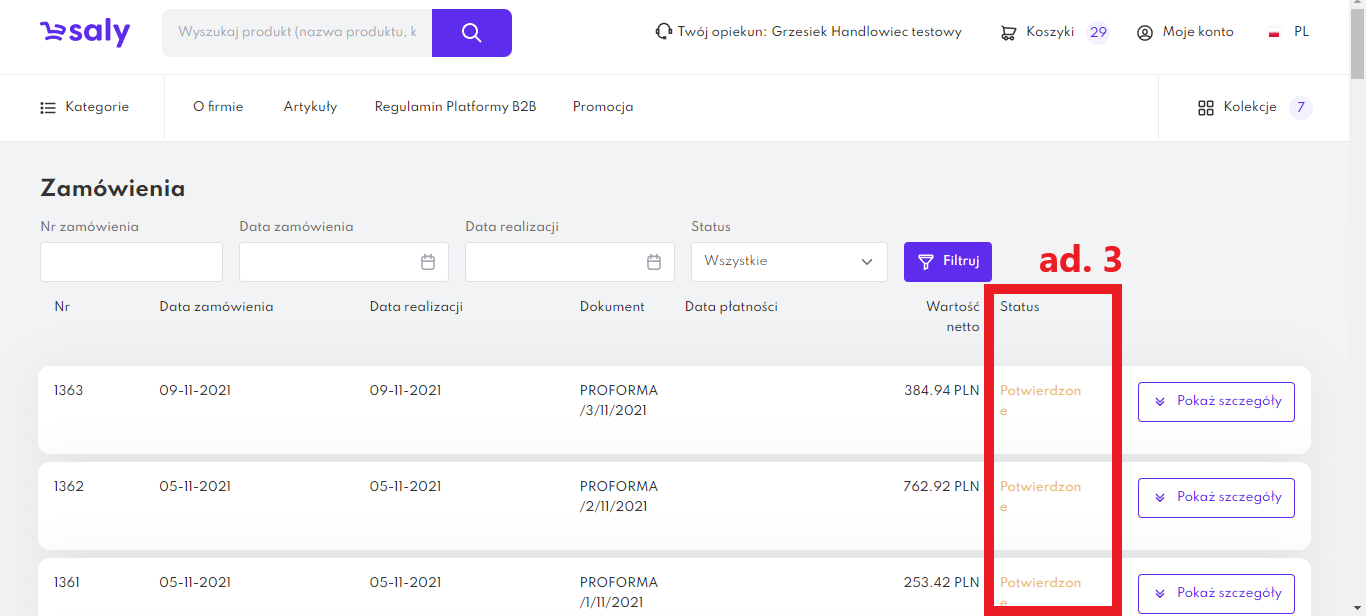
Task: Click the shopping cart Koszyki icon
Action: [x=1008, y=33]
